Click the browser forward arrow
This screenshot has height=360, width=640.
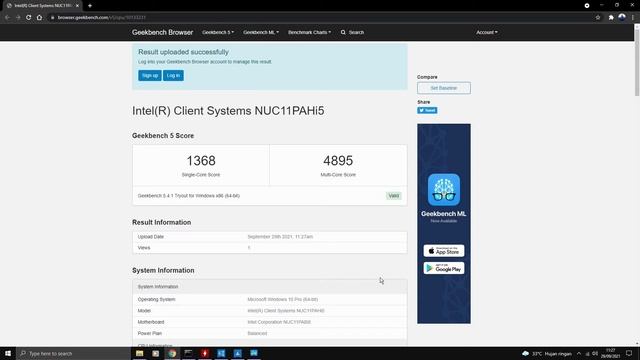coord(18,18)
